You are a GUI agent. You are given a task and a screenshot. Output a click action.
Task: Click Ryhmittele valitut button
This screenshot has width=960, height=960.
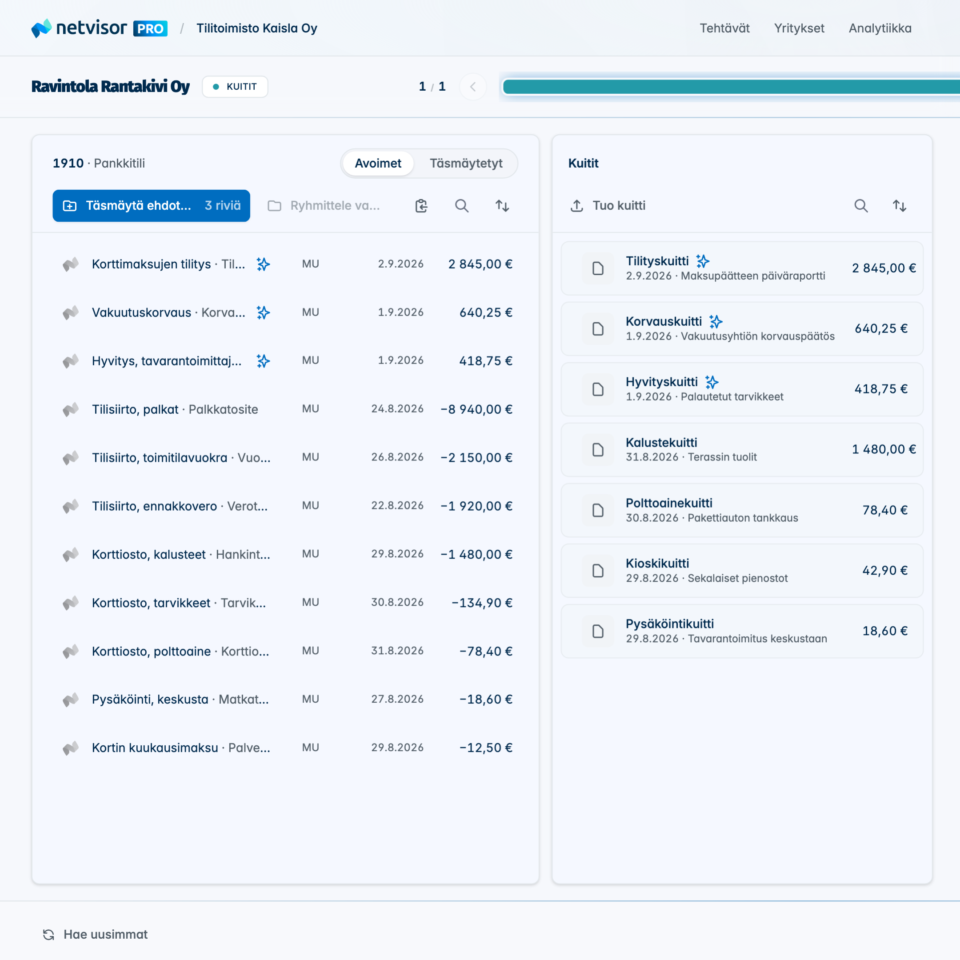point(324,206)
